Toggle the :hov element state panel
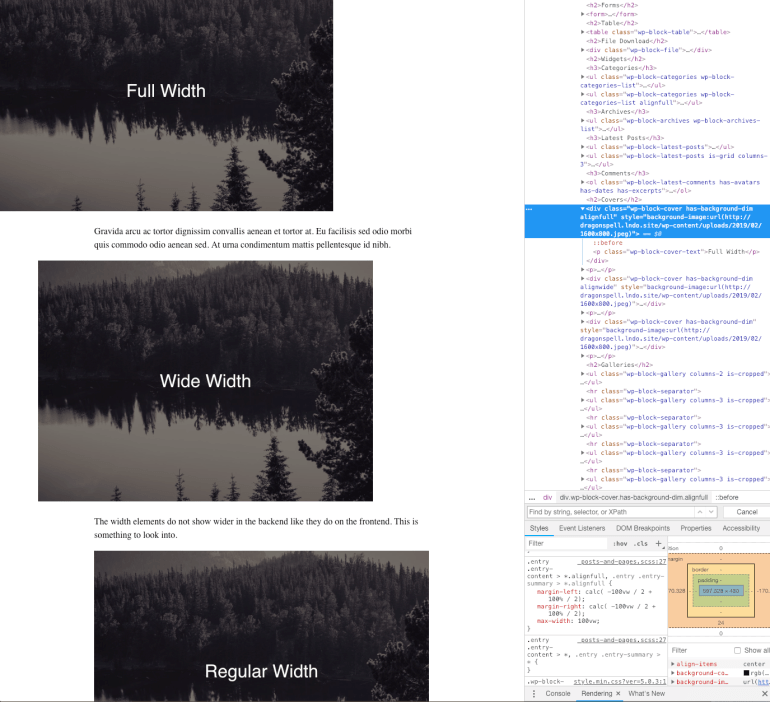The image size is (770, 702). [x=620, y=543]
